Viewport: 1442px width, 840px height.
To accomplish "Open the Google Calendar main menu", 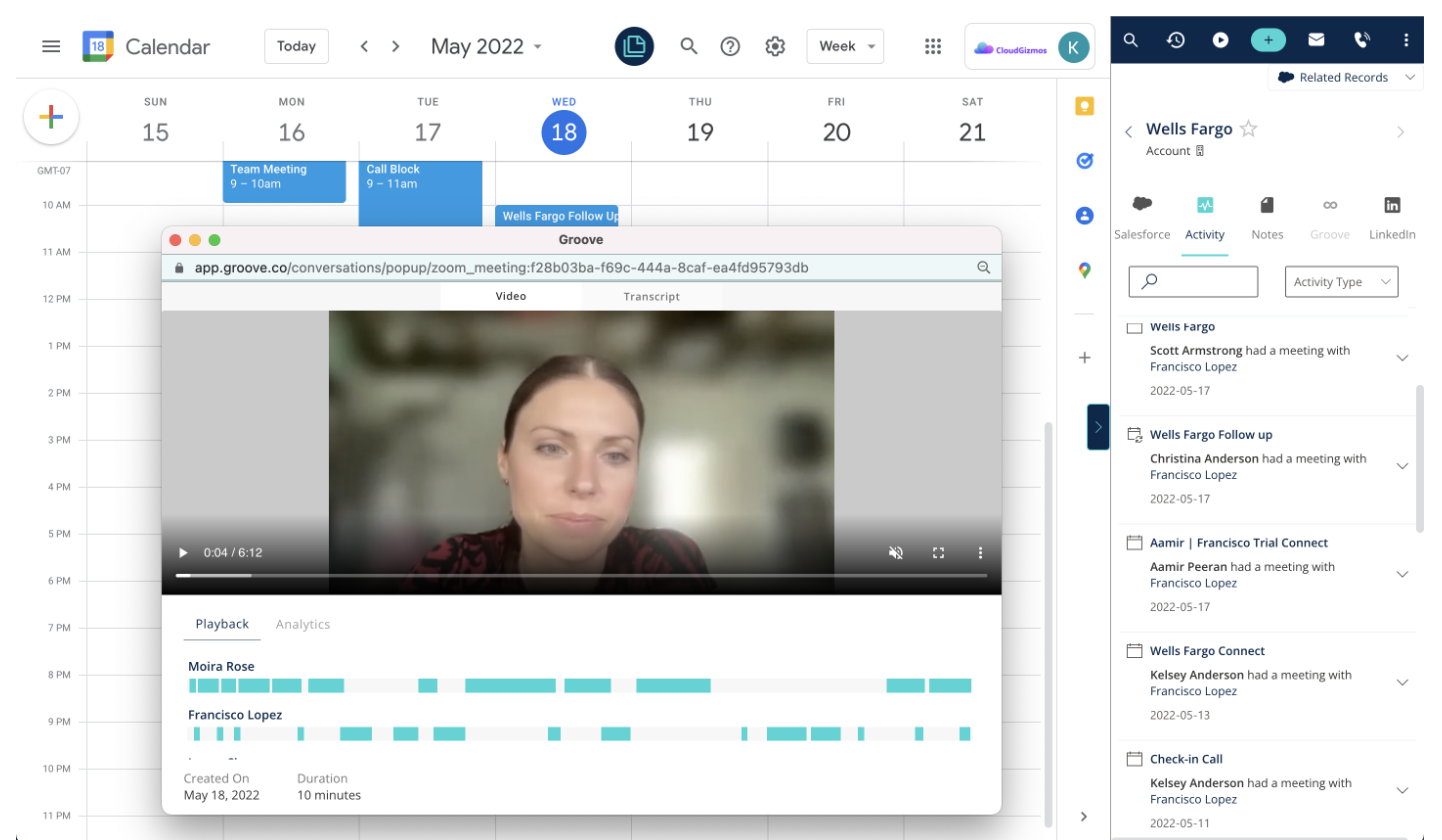I will tap(51, 46).
